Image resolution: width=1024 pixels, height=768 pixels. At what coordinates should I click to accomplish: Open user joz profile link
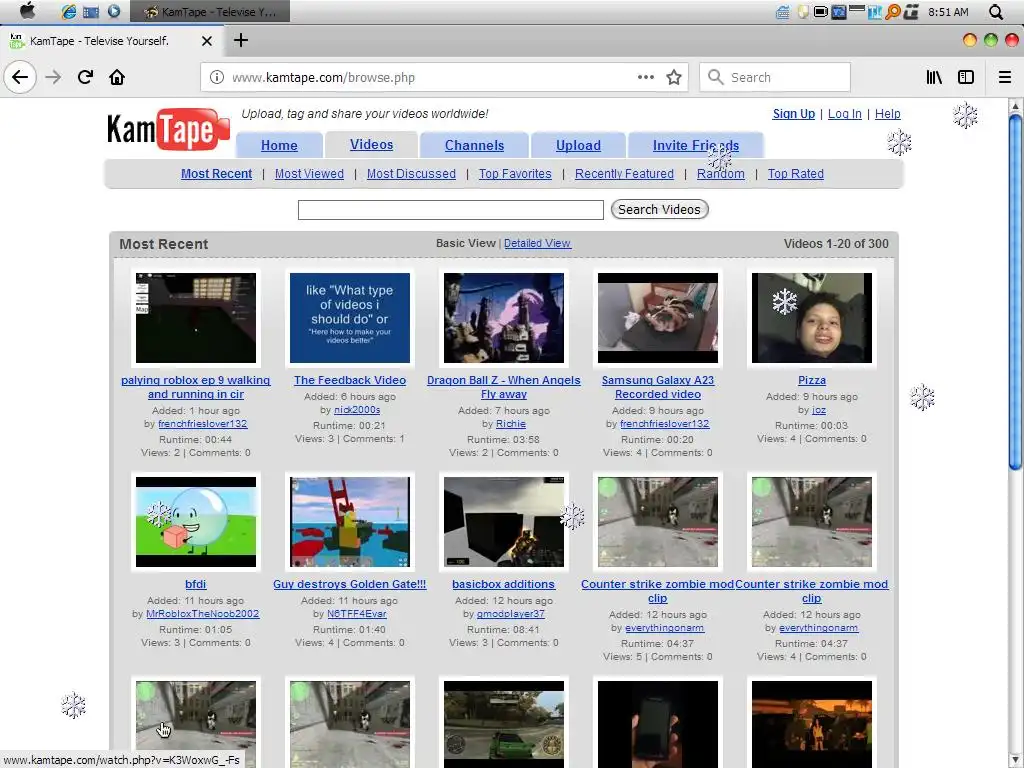click(x=819, y=410)
